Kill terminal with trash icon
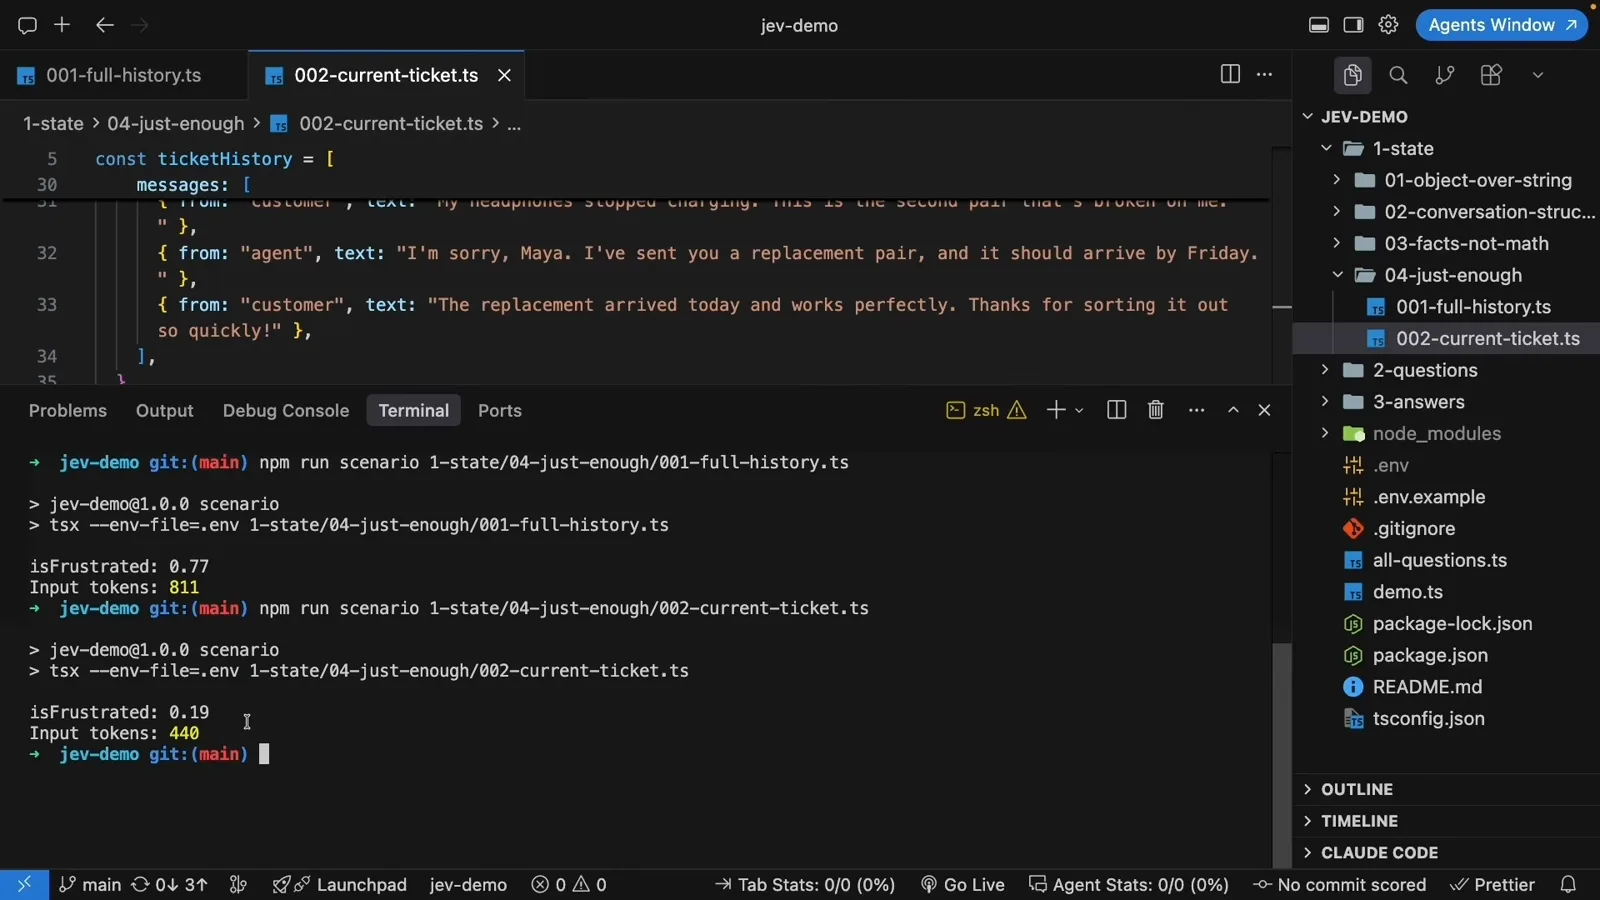 1156,410
